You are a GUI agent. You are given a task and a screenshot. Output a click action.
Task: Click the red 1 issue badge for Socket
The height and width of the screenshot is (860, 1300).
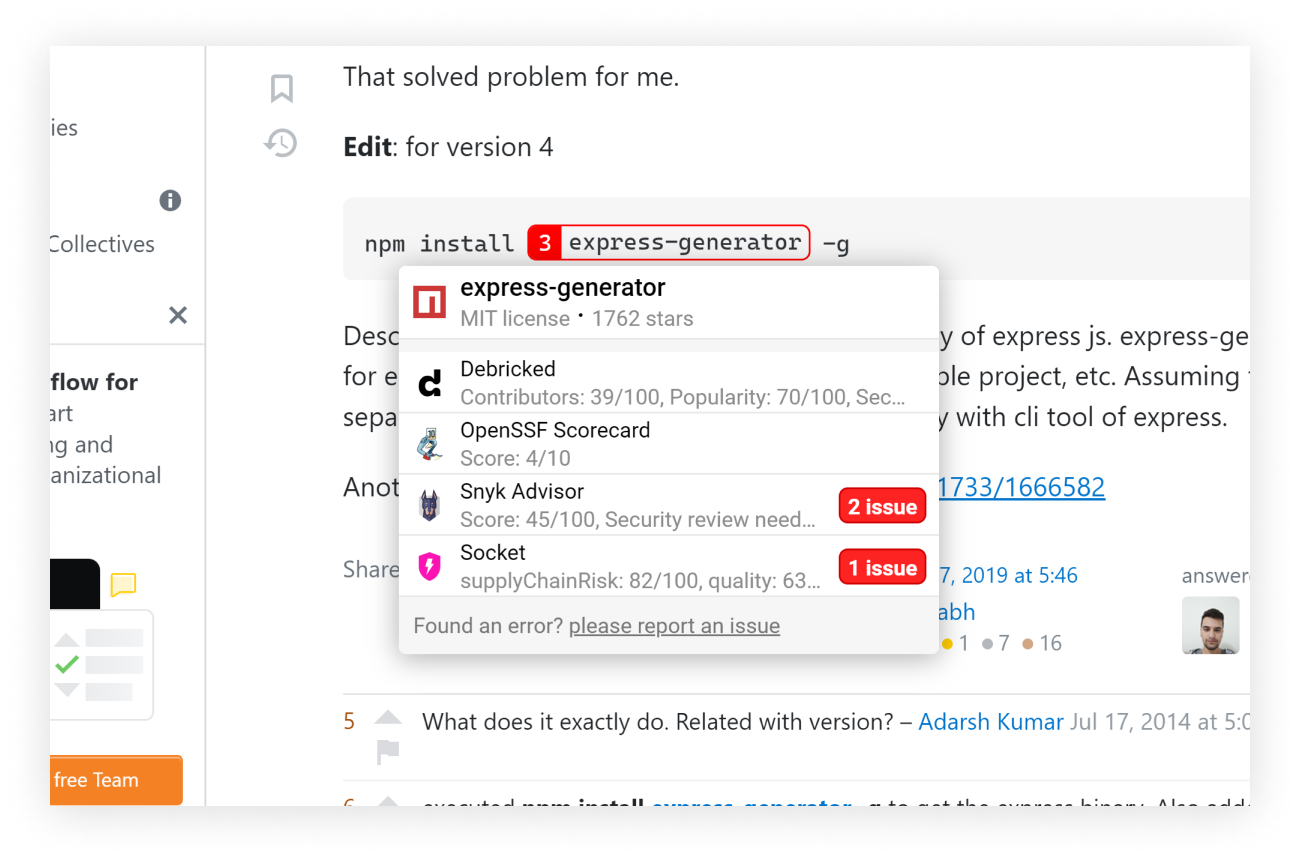point(882,568)
